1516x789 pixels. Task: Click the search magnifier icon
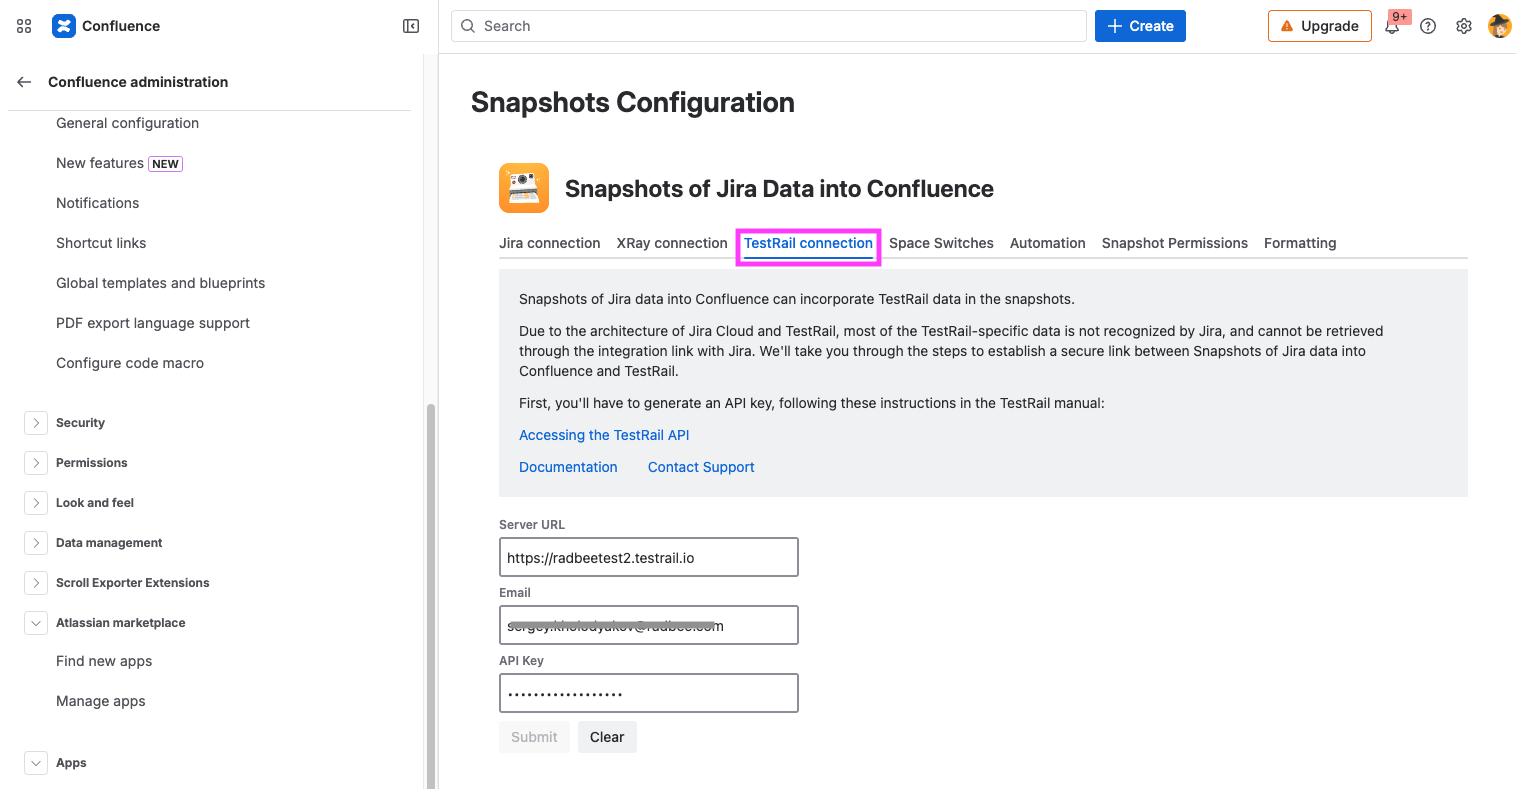(468, 26)
